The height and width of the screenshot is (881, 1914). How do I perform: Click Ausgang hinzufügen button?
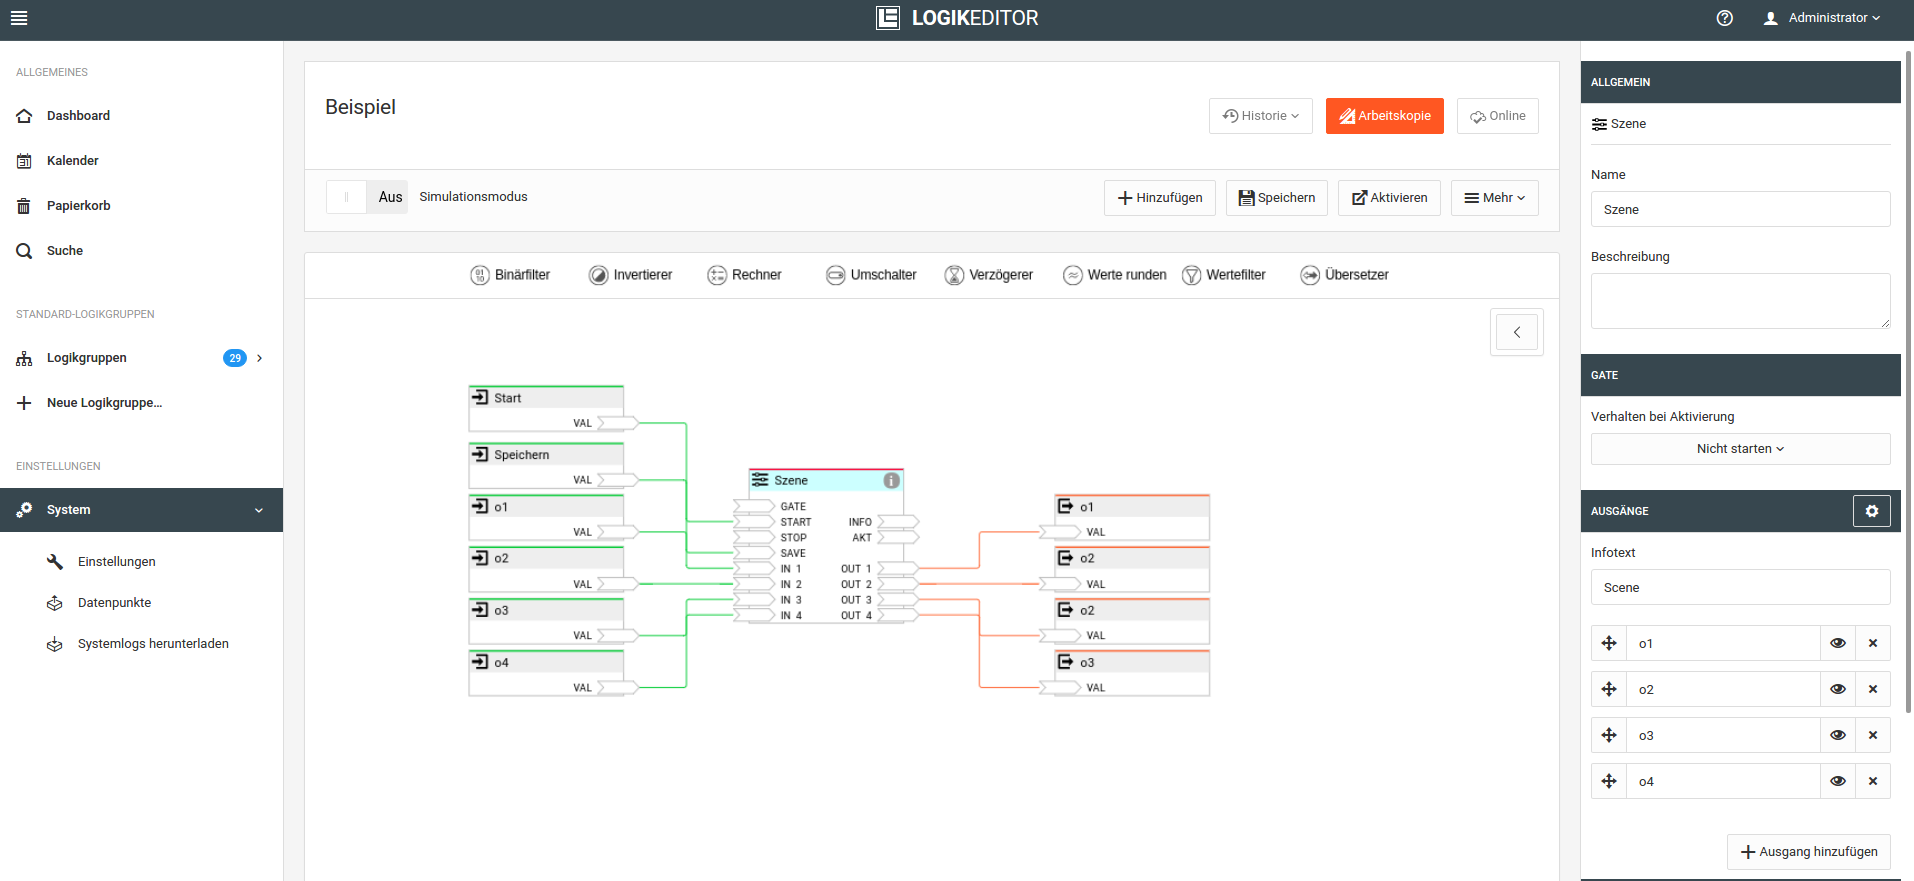[1808, 852]
